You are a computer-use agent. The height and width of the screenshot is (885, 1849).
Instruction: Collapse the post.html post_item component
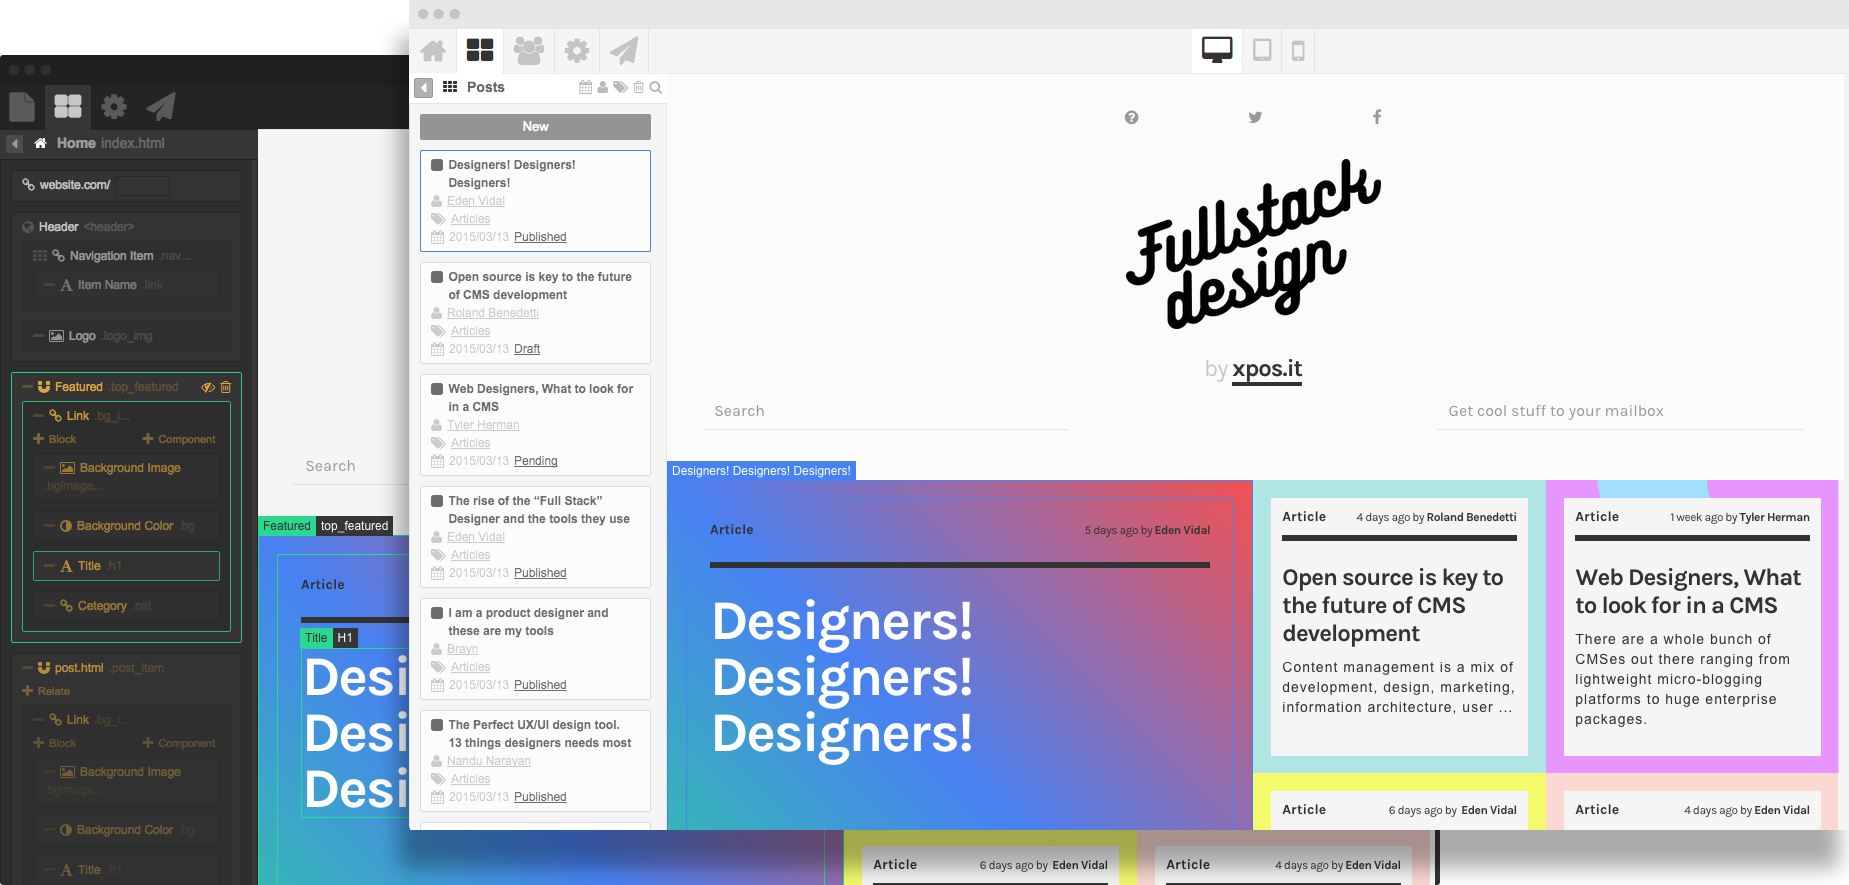click(26, 668)
